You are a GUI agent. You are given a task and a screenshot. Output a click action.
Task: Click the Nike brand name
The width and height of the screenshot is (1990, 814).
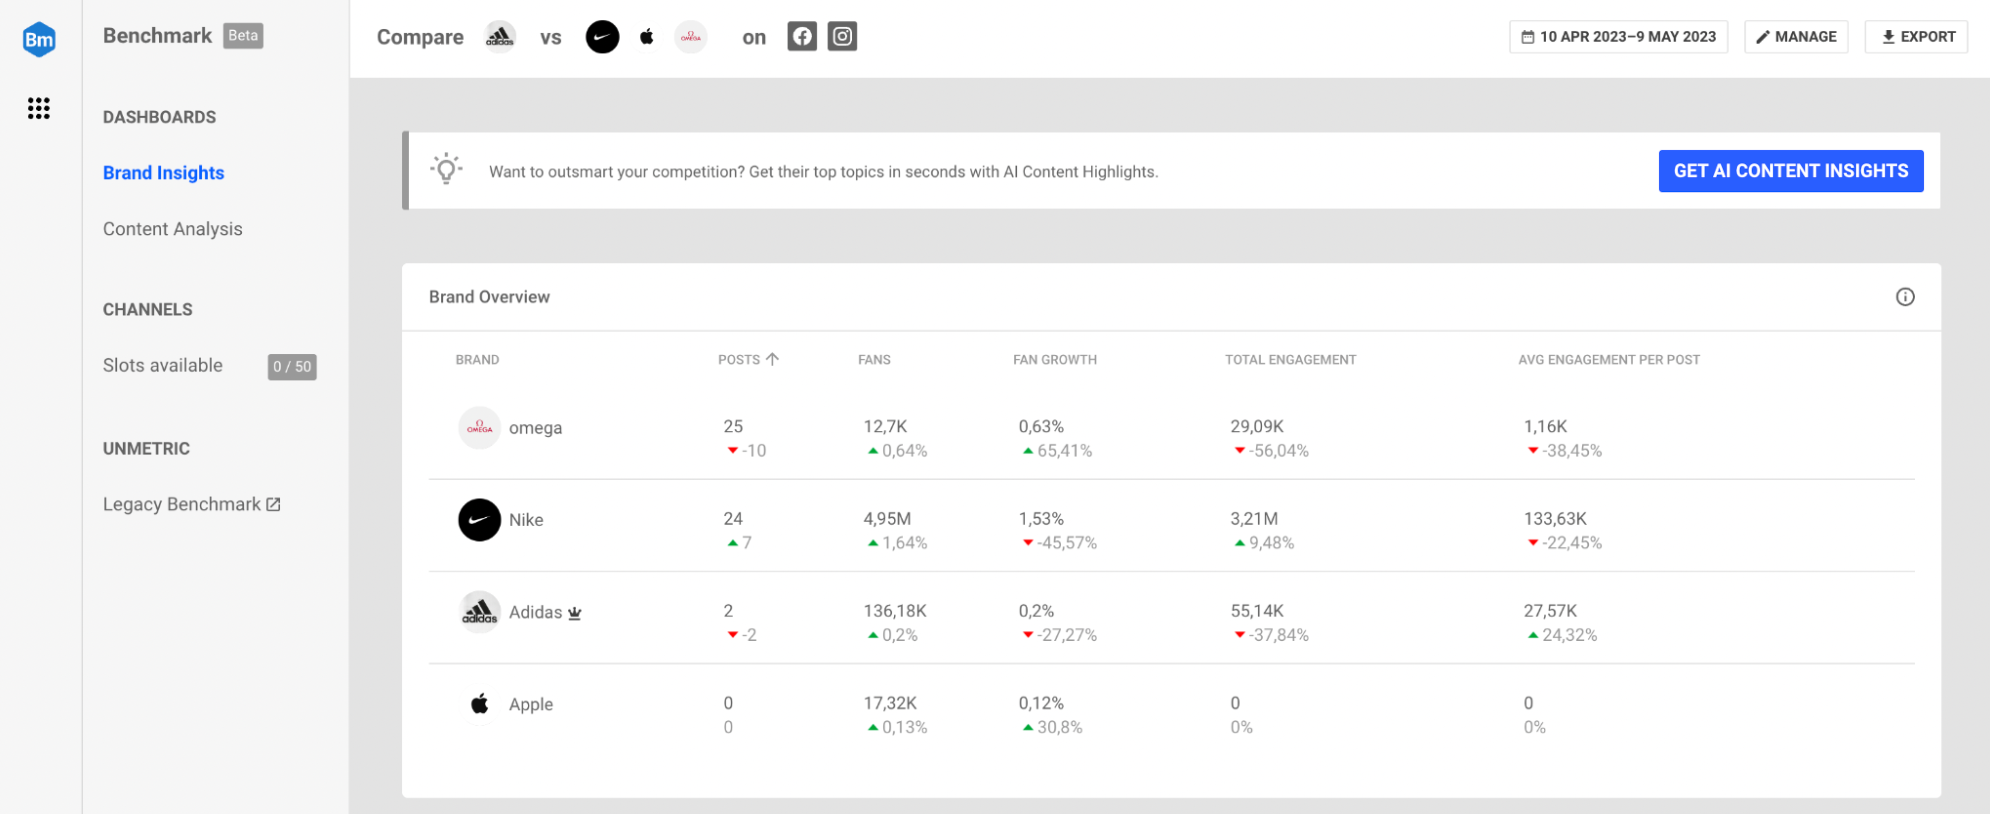(x=526, y=520)
